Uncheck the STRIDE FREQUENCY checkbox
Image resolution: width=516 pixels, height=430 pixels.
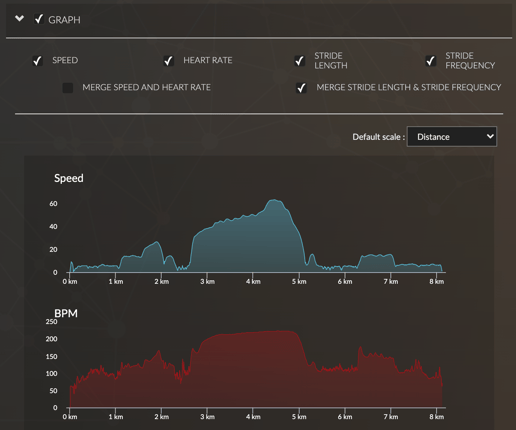(x=431, y=61)
